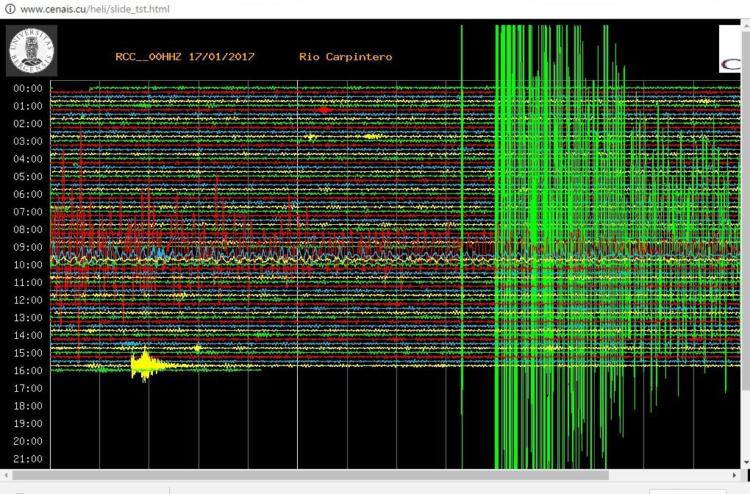Click the vertical scrollbar down arrow
The image size is (750, 494).
pyautogui.click(x=746, y=463)
